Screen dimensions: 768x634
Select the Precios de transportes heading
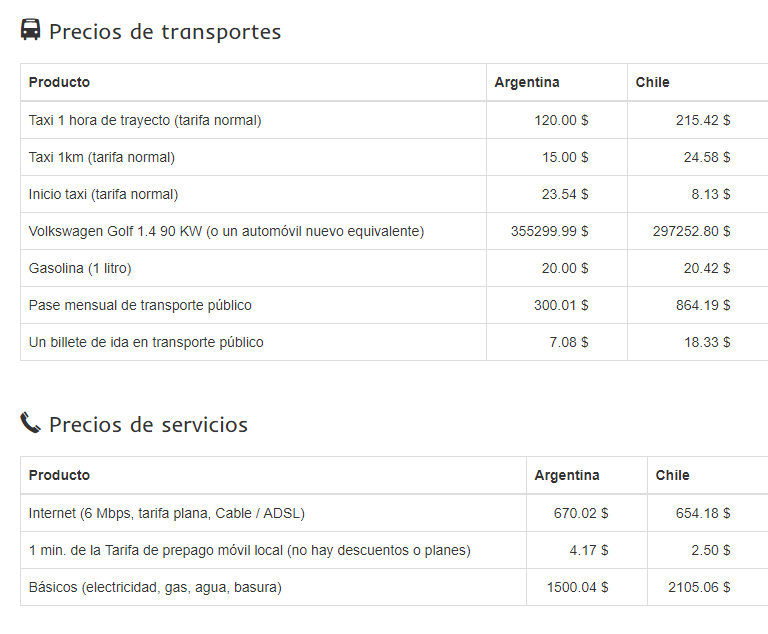[165, 32]
